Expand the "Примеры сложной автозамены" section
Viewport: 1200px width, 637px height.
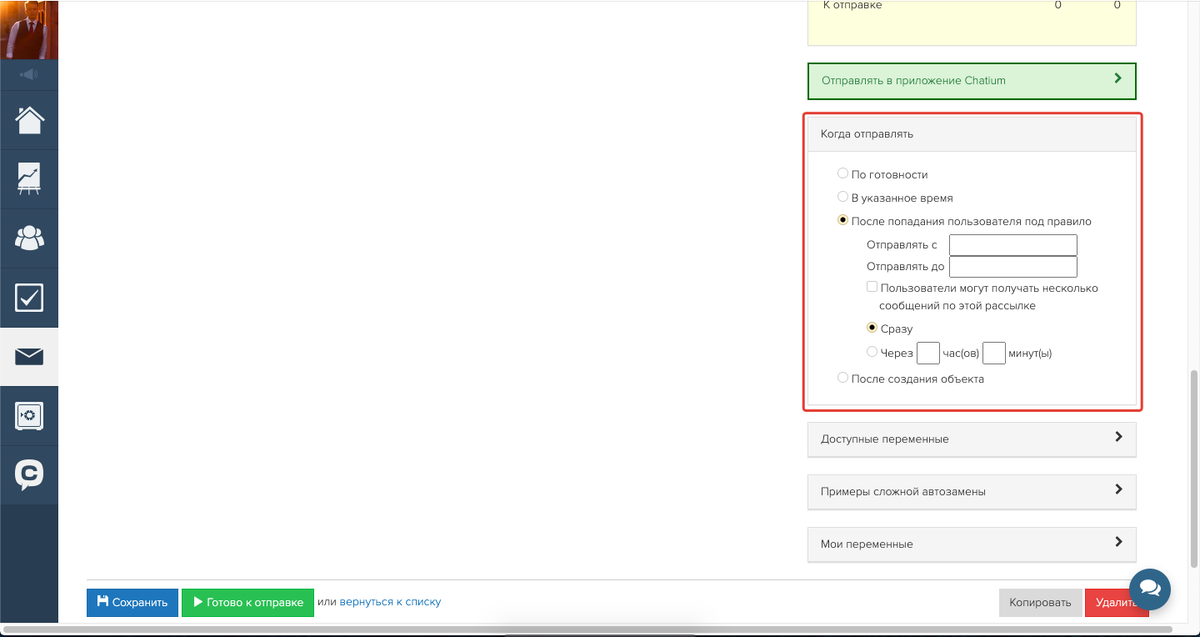coord(971,491)
